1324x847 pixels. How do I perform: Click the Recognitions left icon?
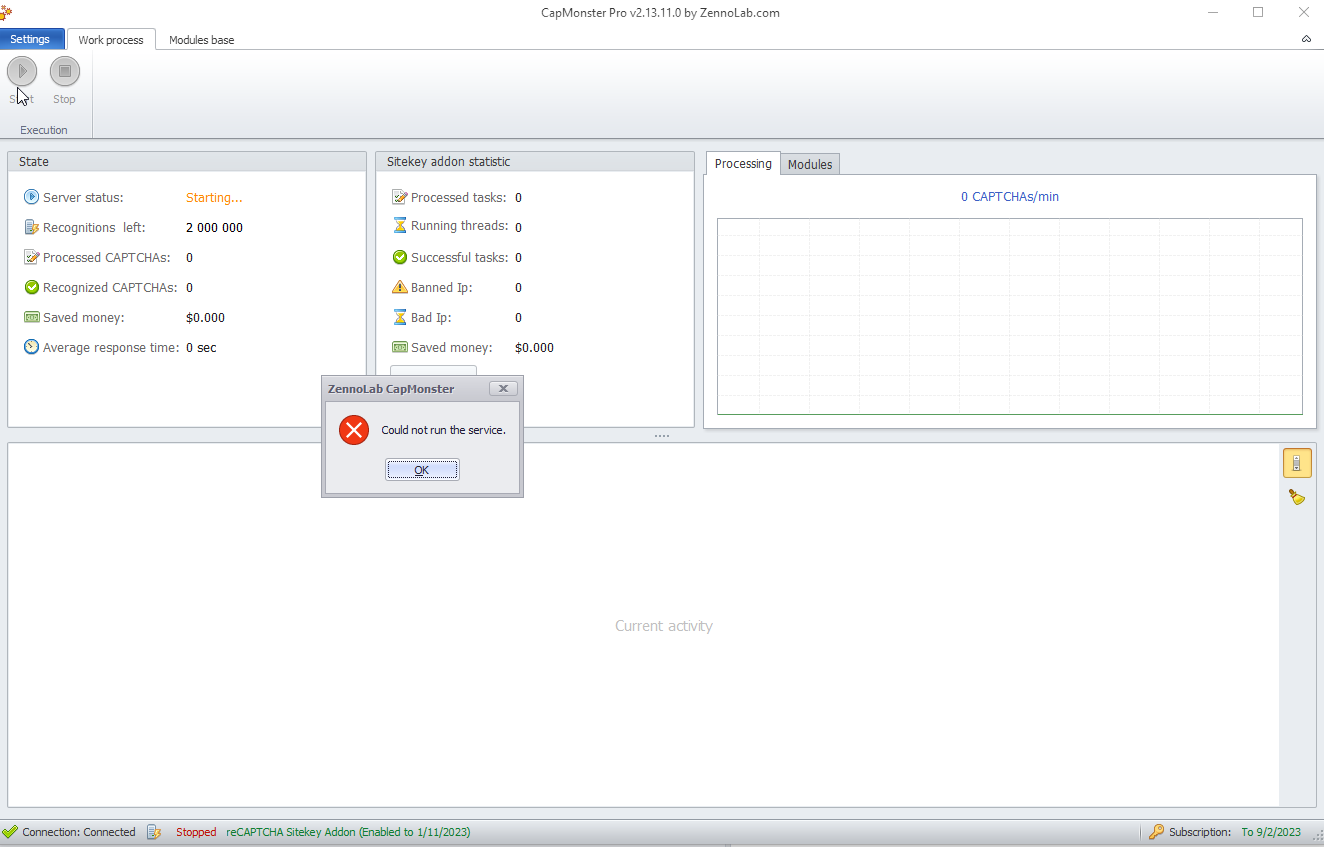click(32, 227)
